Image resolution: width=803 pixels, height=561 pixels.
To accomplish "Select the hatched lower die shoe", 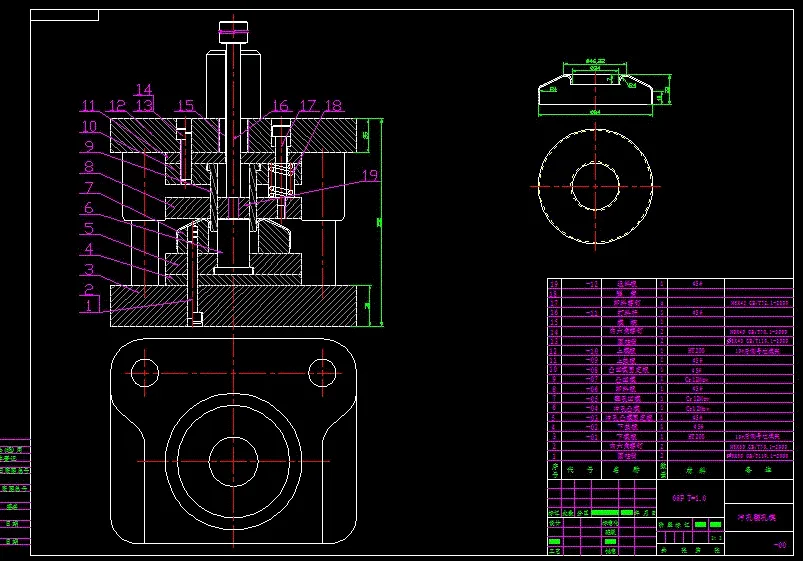I will point(234,306).
